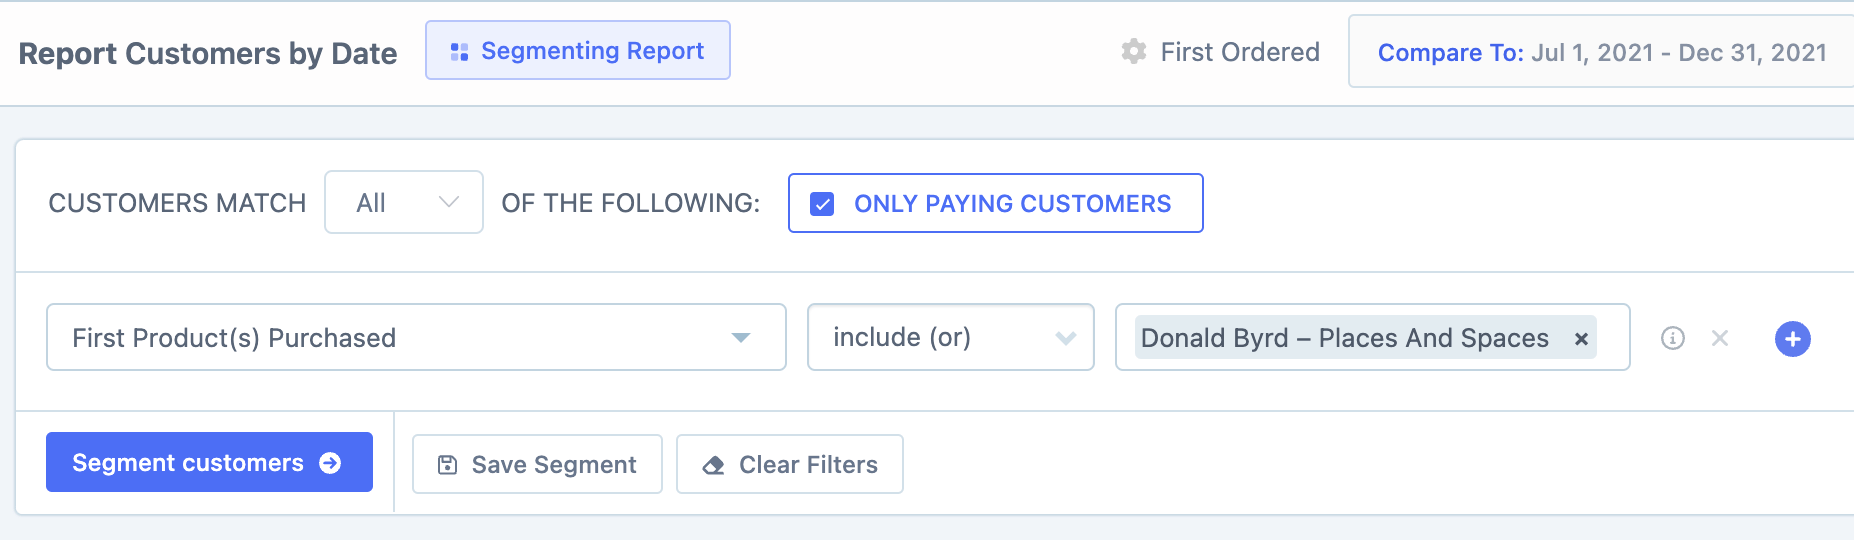Click the arrow icon on Segment customers
Screen dimensions: 1854x540
(x=330, y=463)
